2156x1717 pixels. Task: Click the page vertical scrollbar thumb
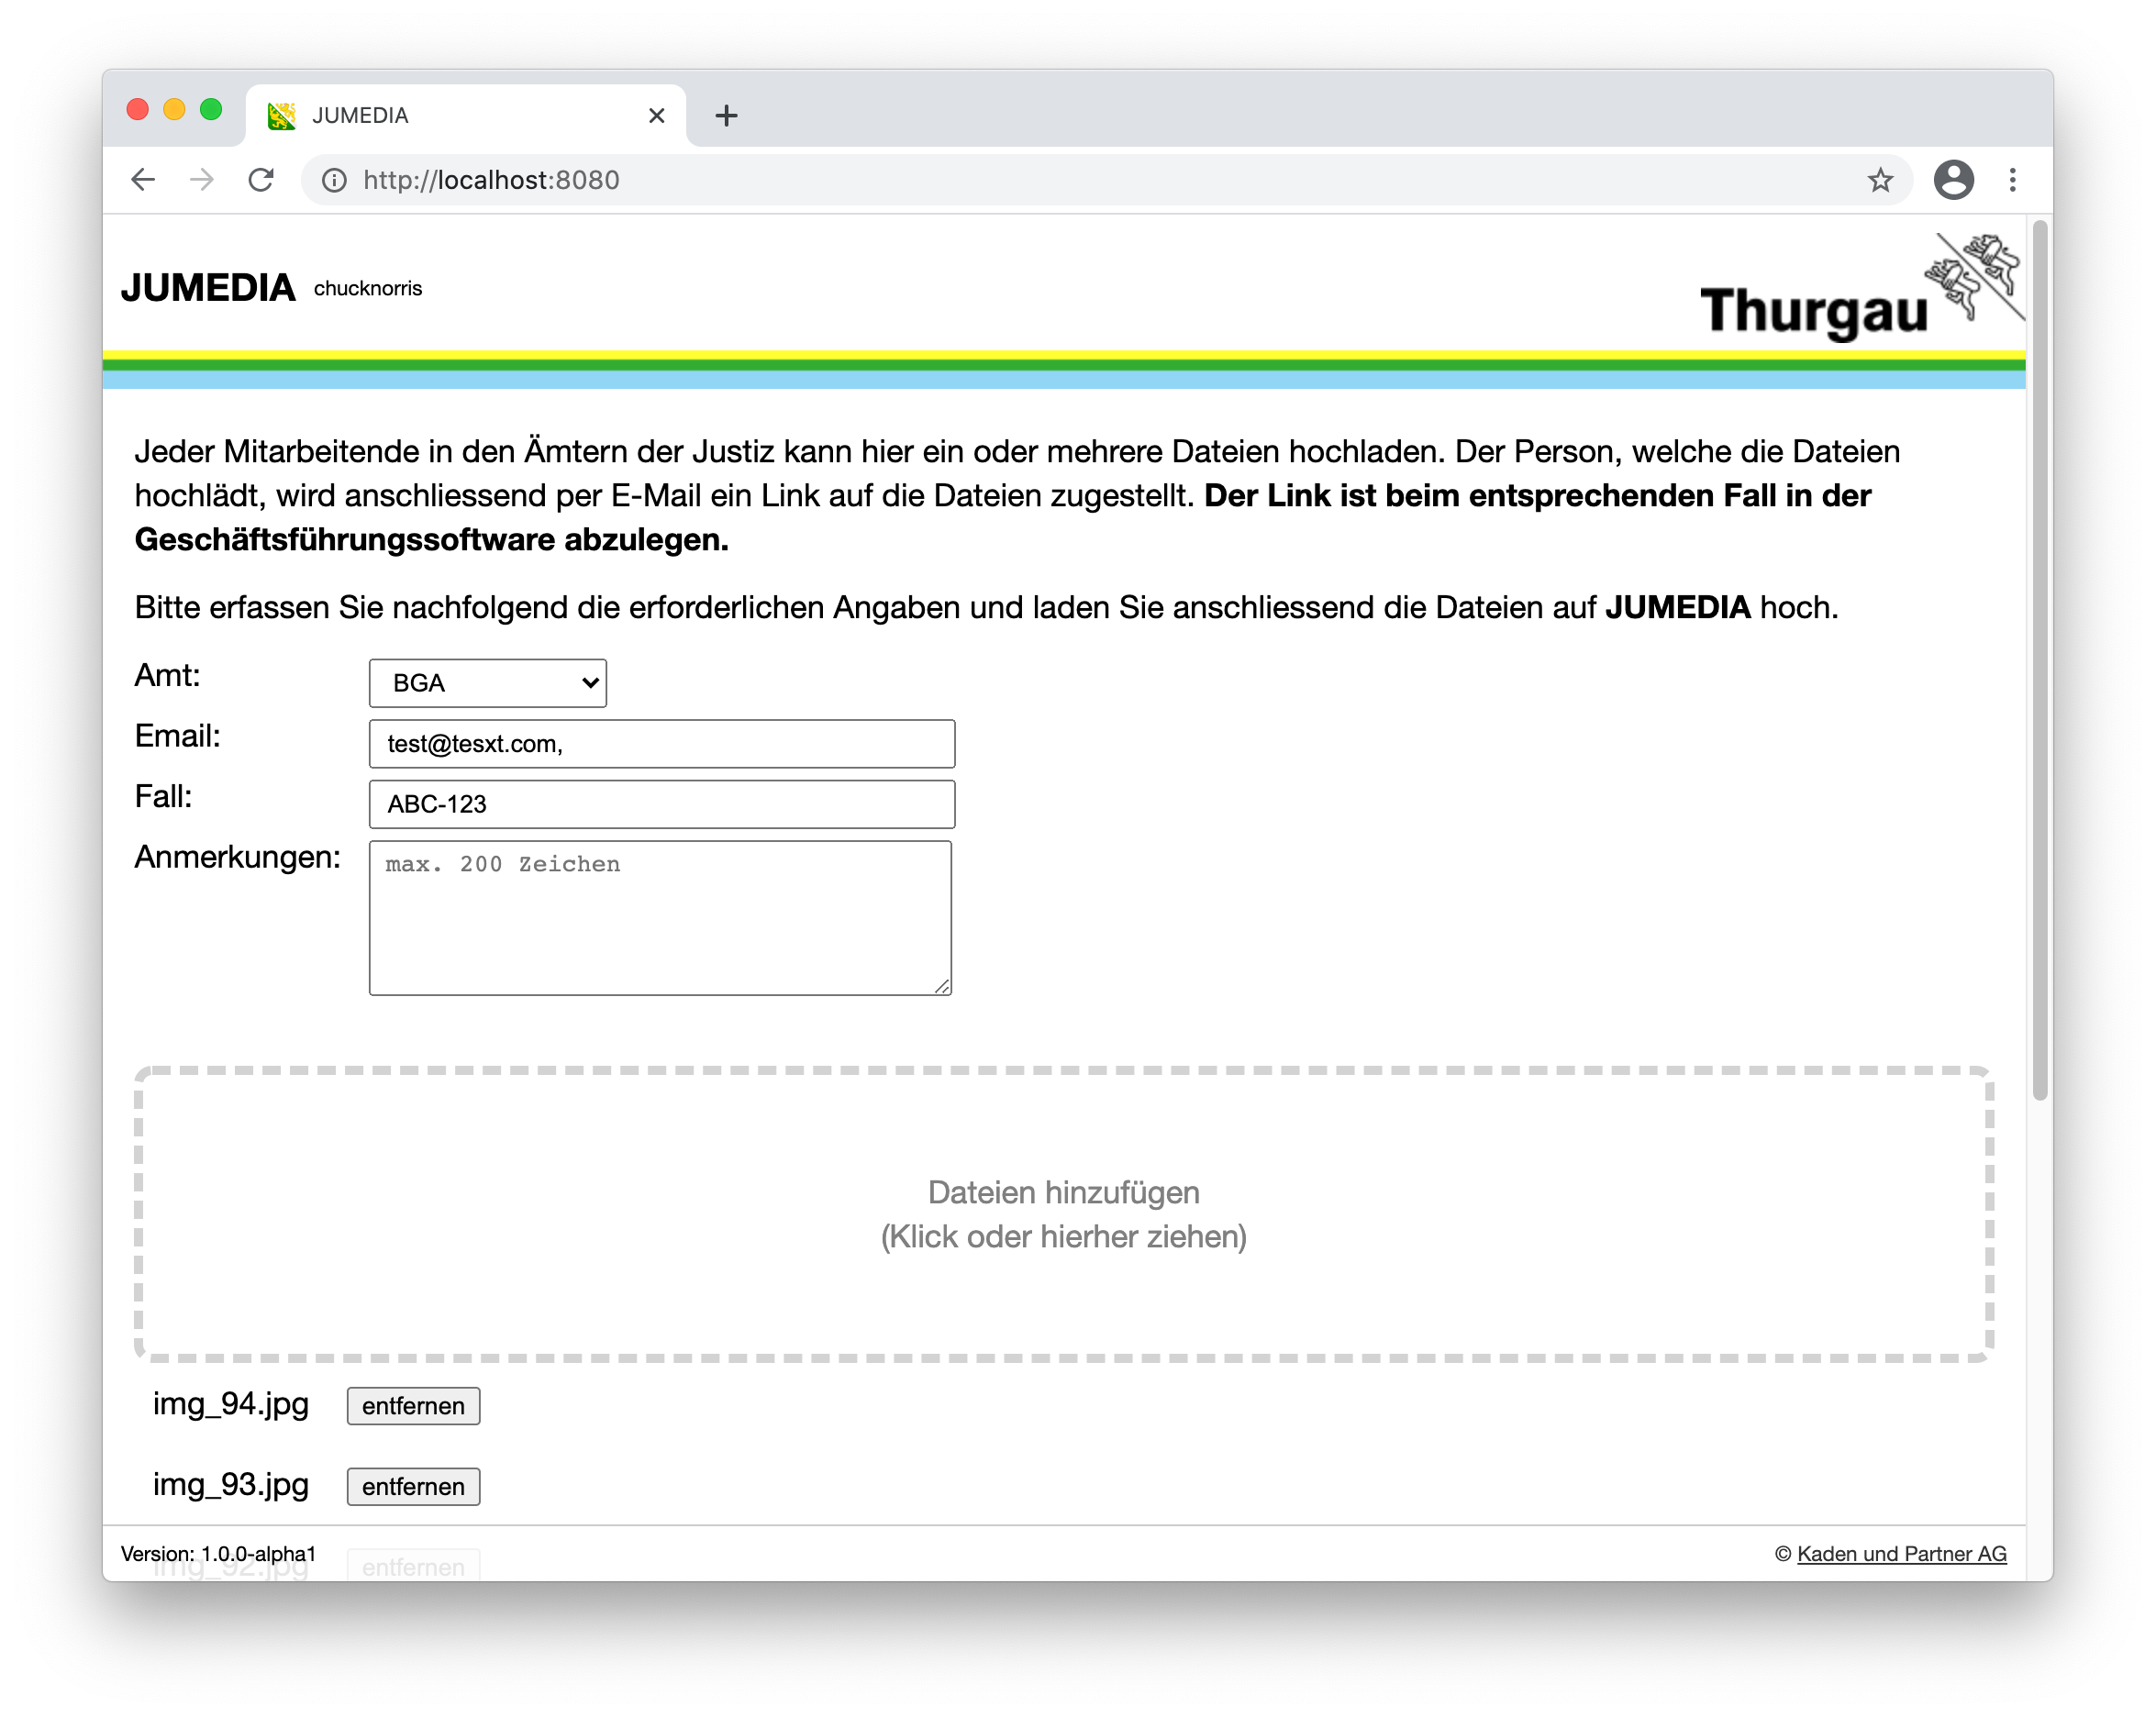(x=2040, y=660)
